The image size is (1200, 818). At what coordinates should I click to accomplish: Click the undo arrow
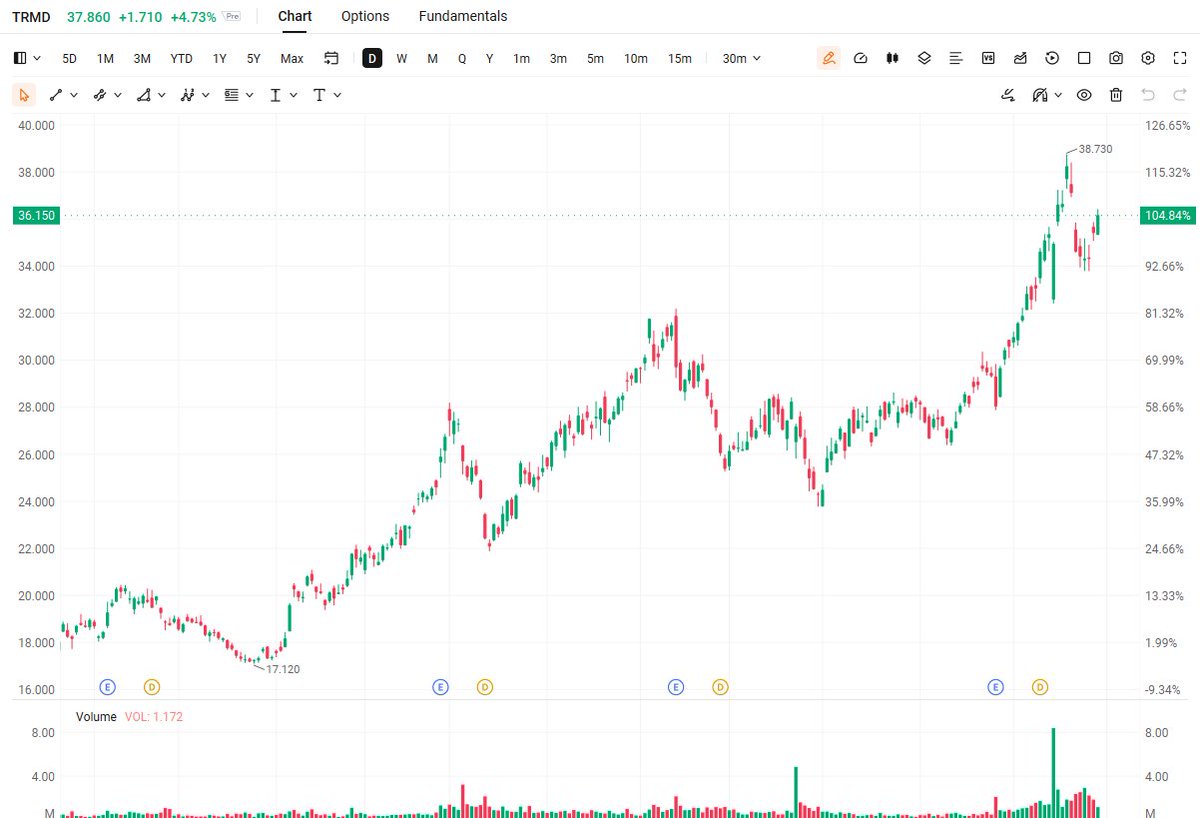point(1148,95)
